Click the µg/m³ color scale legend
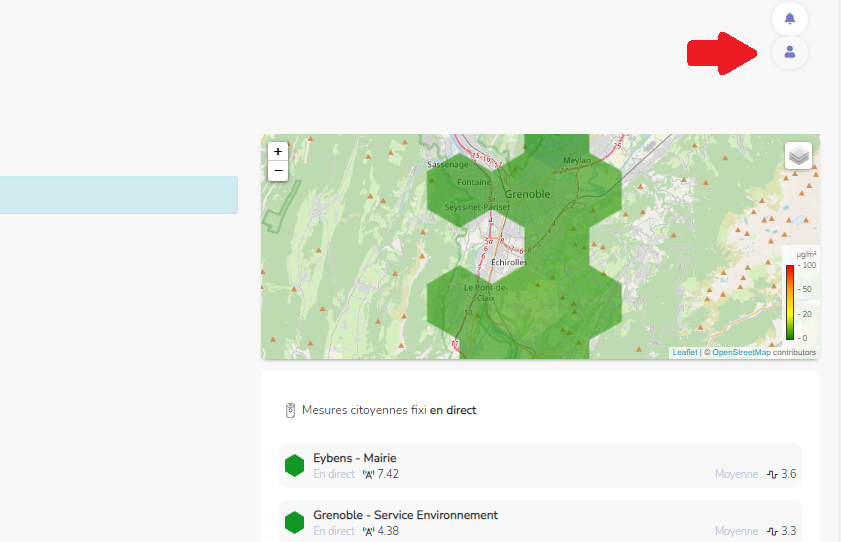 [x=799, y=295]
